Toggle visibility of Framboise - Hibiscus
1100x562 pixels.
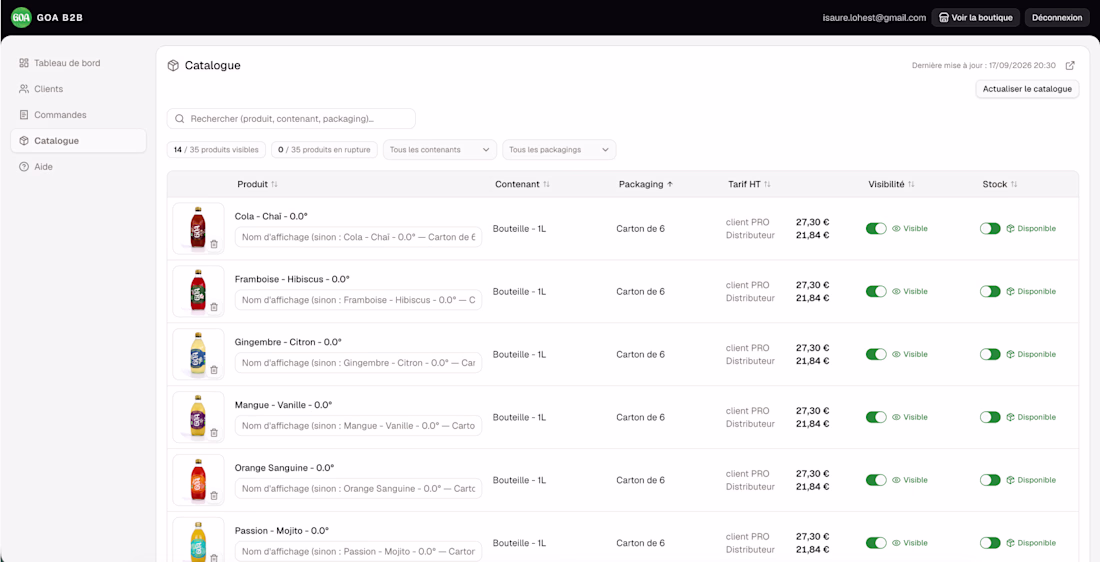click(876, 291)
